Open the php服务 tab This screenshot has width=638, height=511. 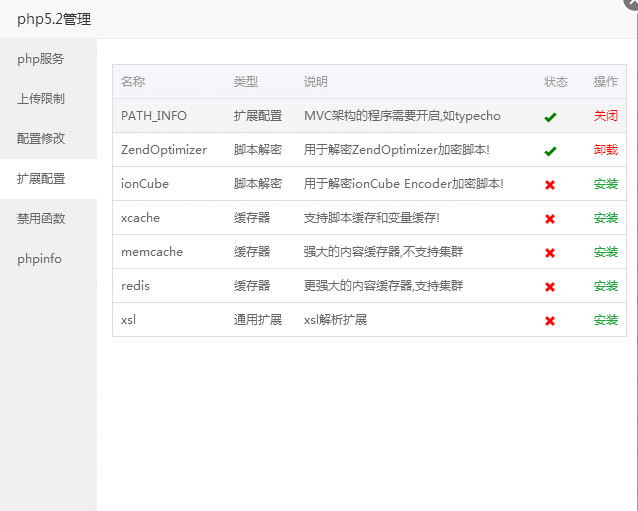[x=48, y=59]
